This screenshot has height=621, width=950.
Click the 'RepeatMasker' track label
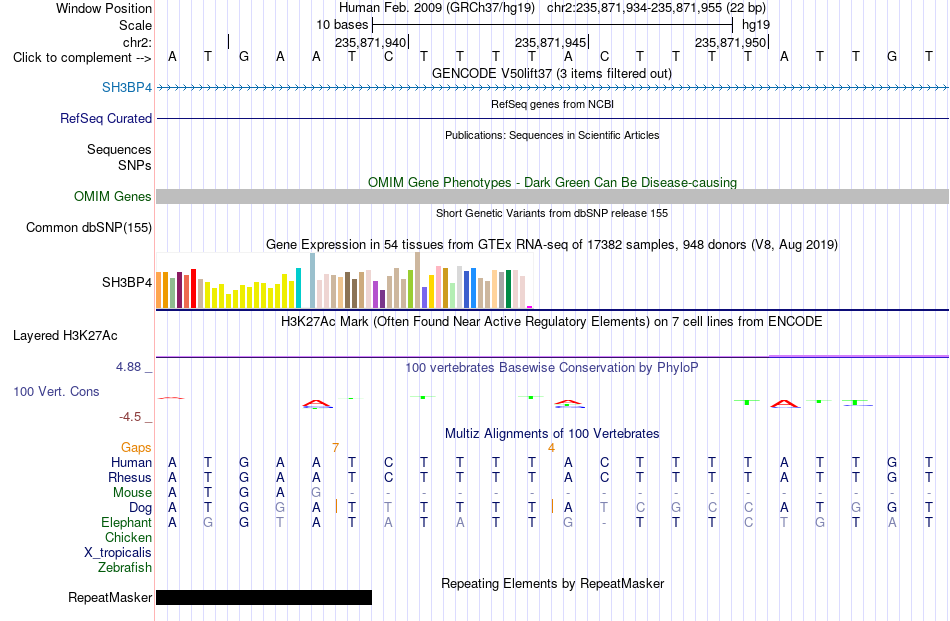point(110,597)
